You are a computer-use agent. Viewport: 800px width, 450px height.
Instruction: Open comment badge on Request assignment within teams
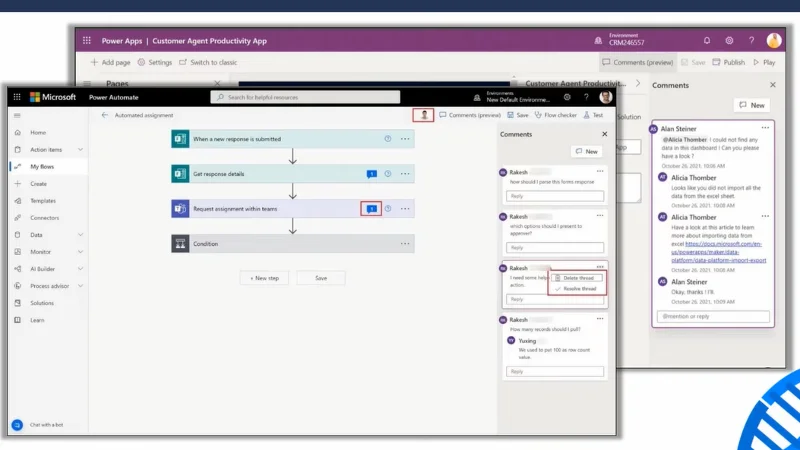371,209
